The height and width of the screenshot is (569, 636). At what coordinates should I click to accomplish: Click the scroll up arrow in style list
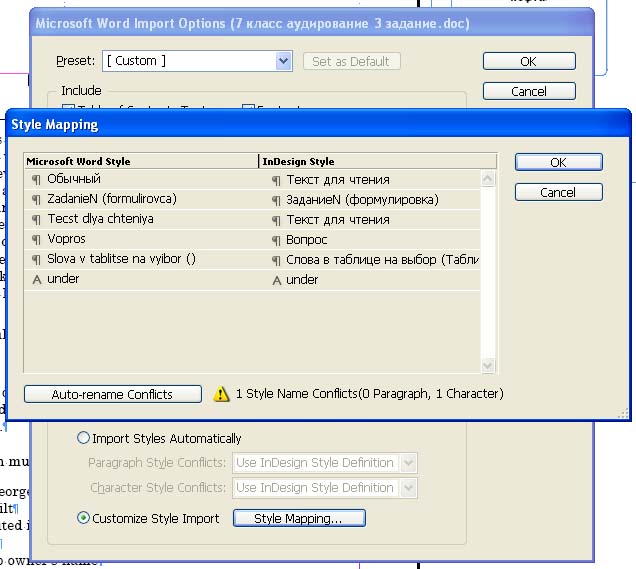point(488,178)
